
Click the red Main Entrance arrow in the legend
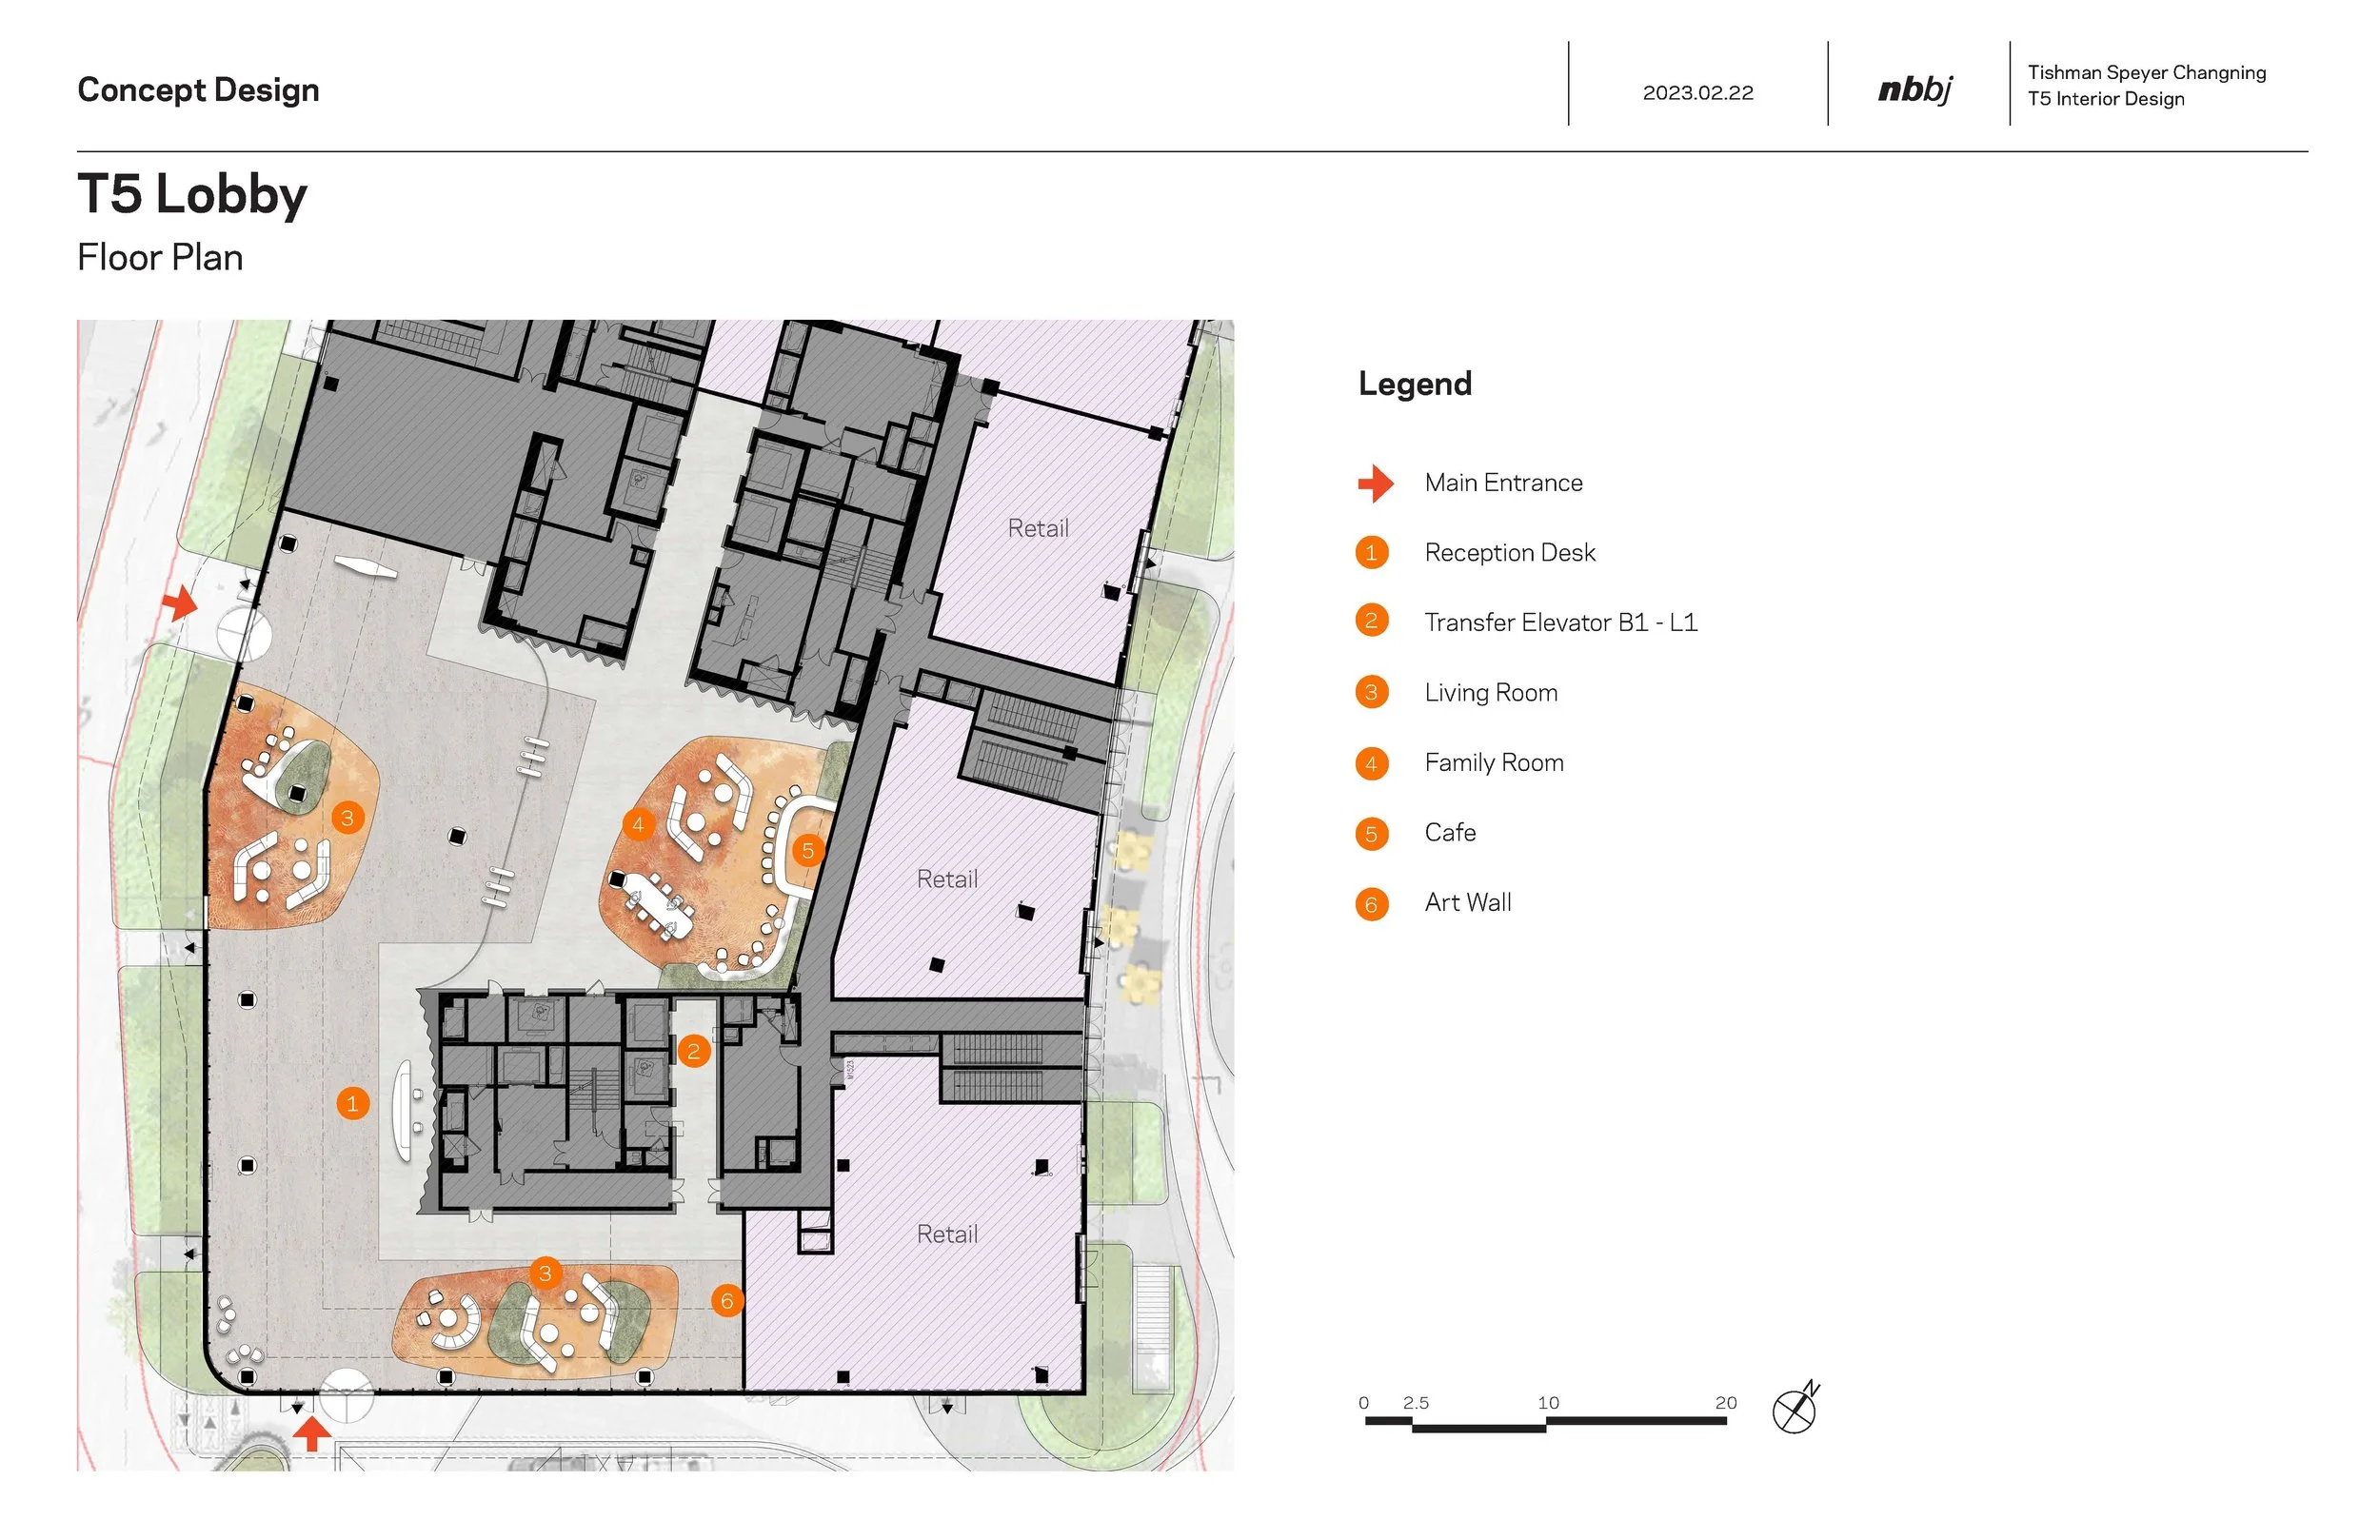[x=1375, y=484]
